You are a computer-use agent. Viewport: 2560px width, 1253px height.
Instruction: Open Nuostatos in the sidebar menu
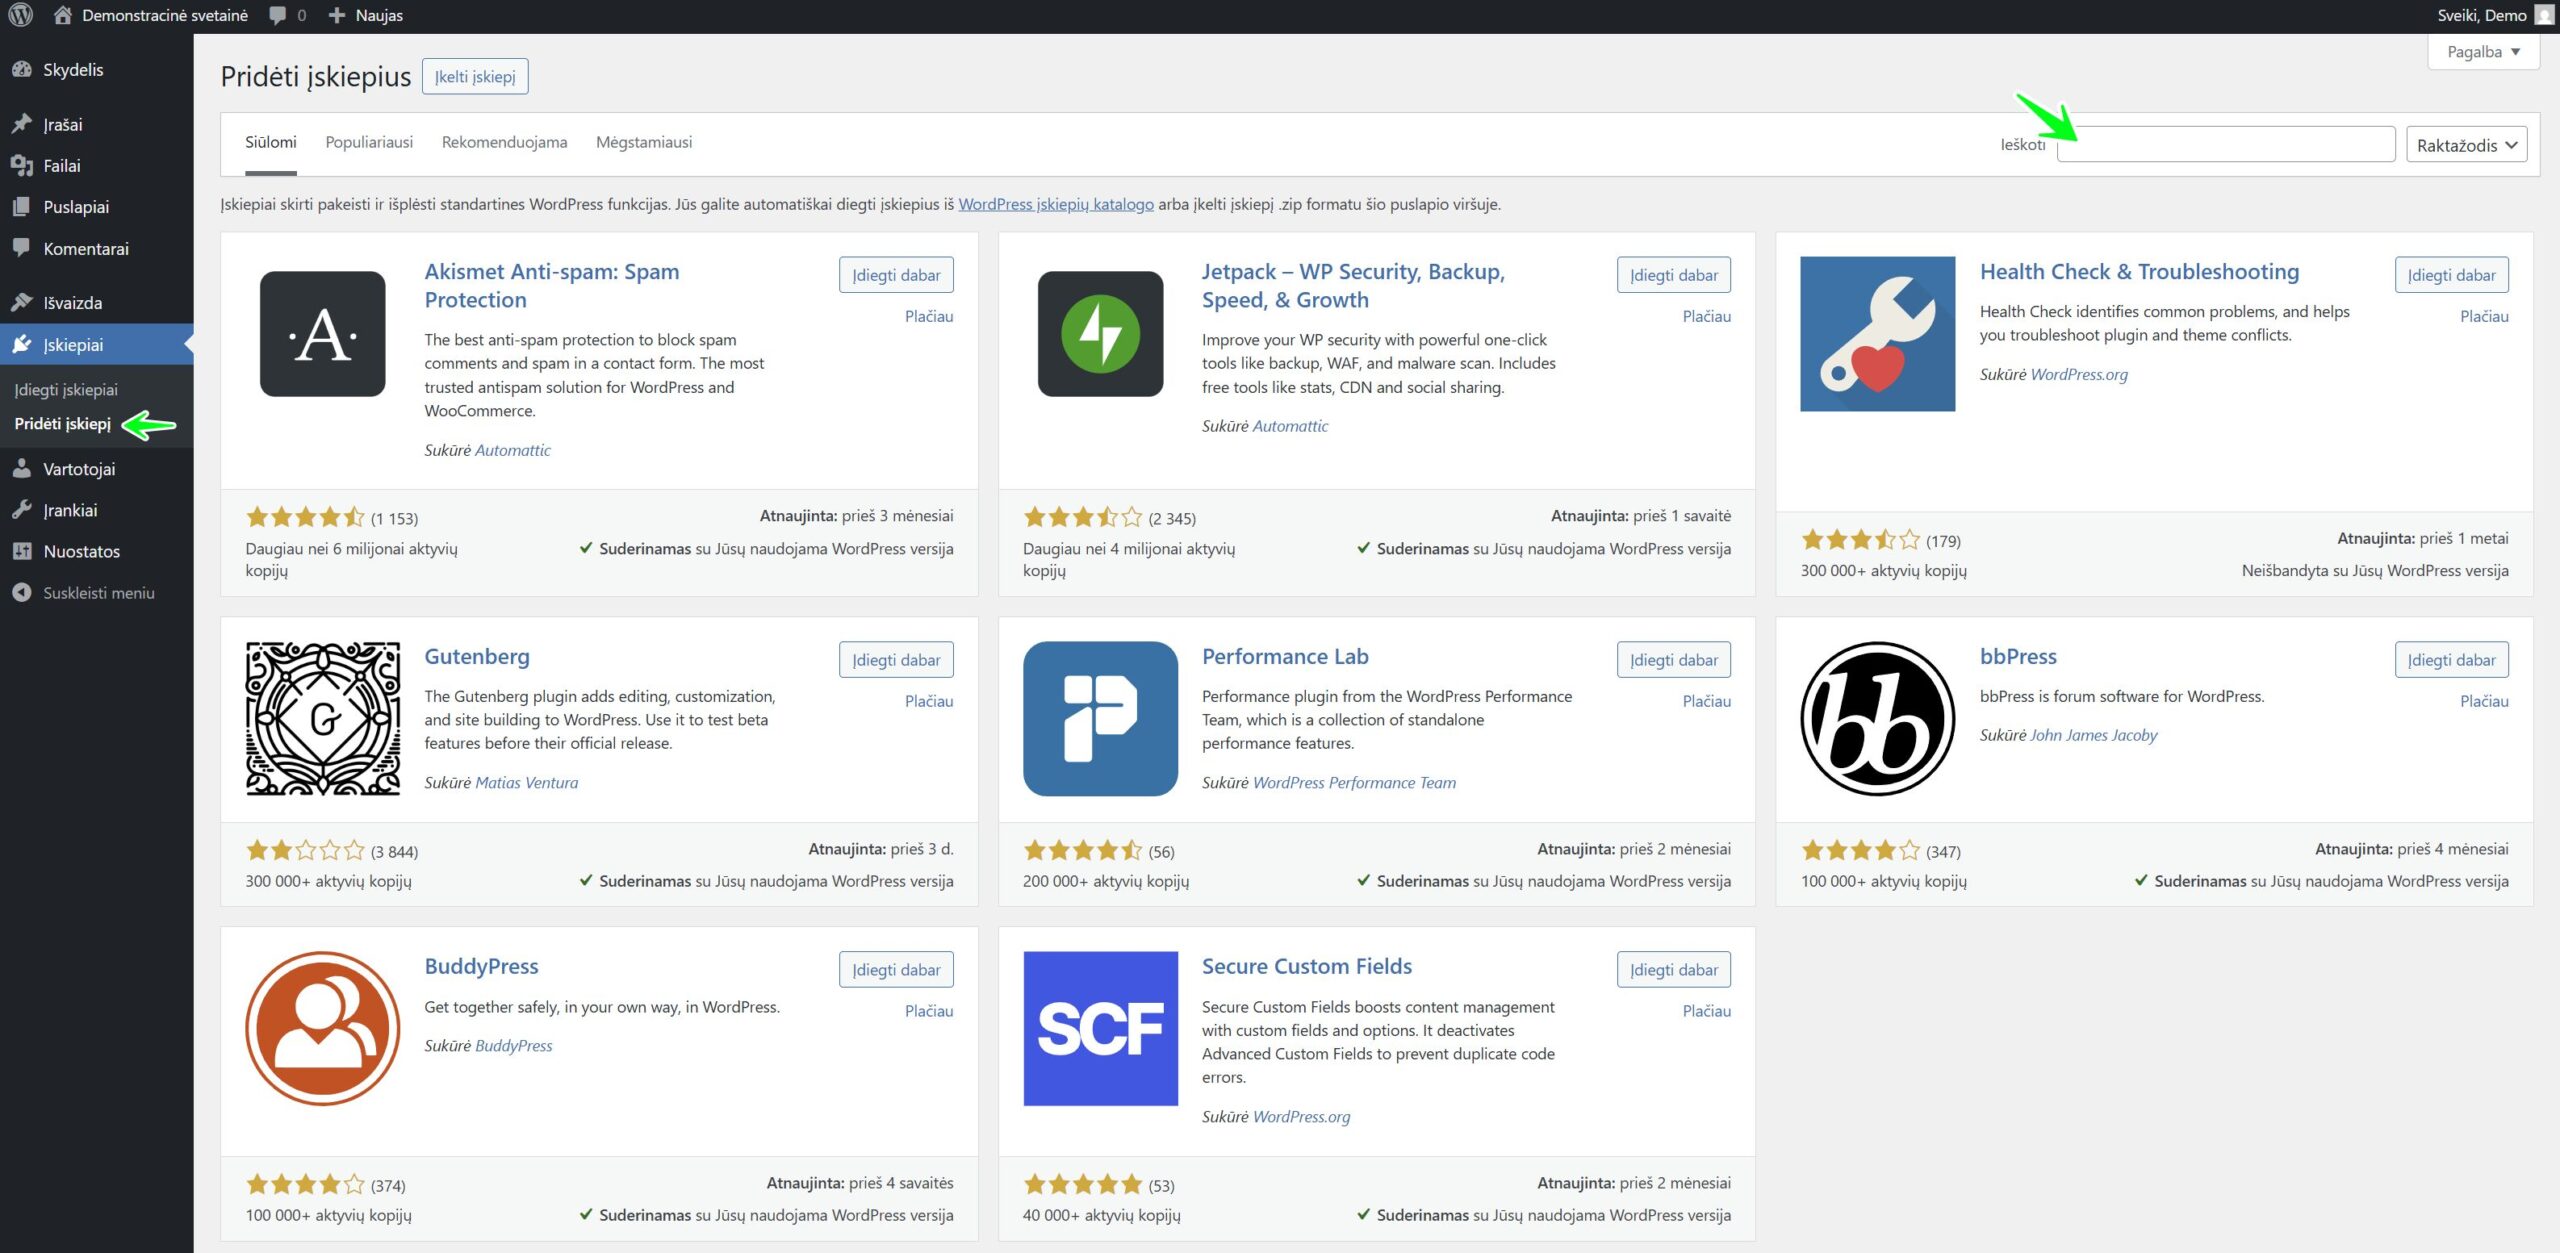(81, 551)
